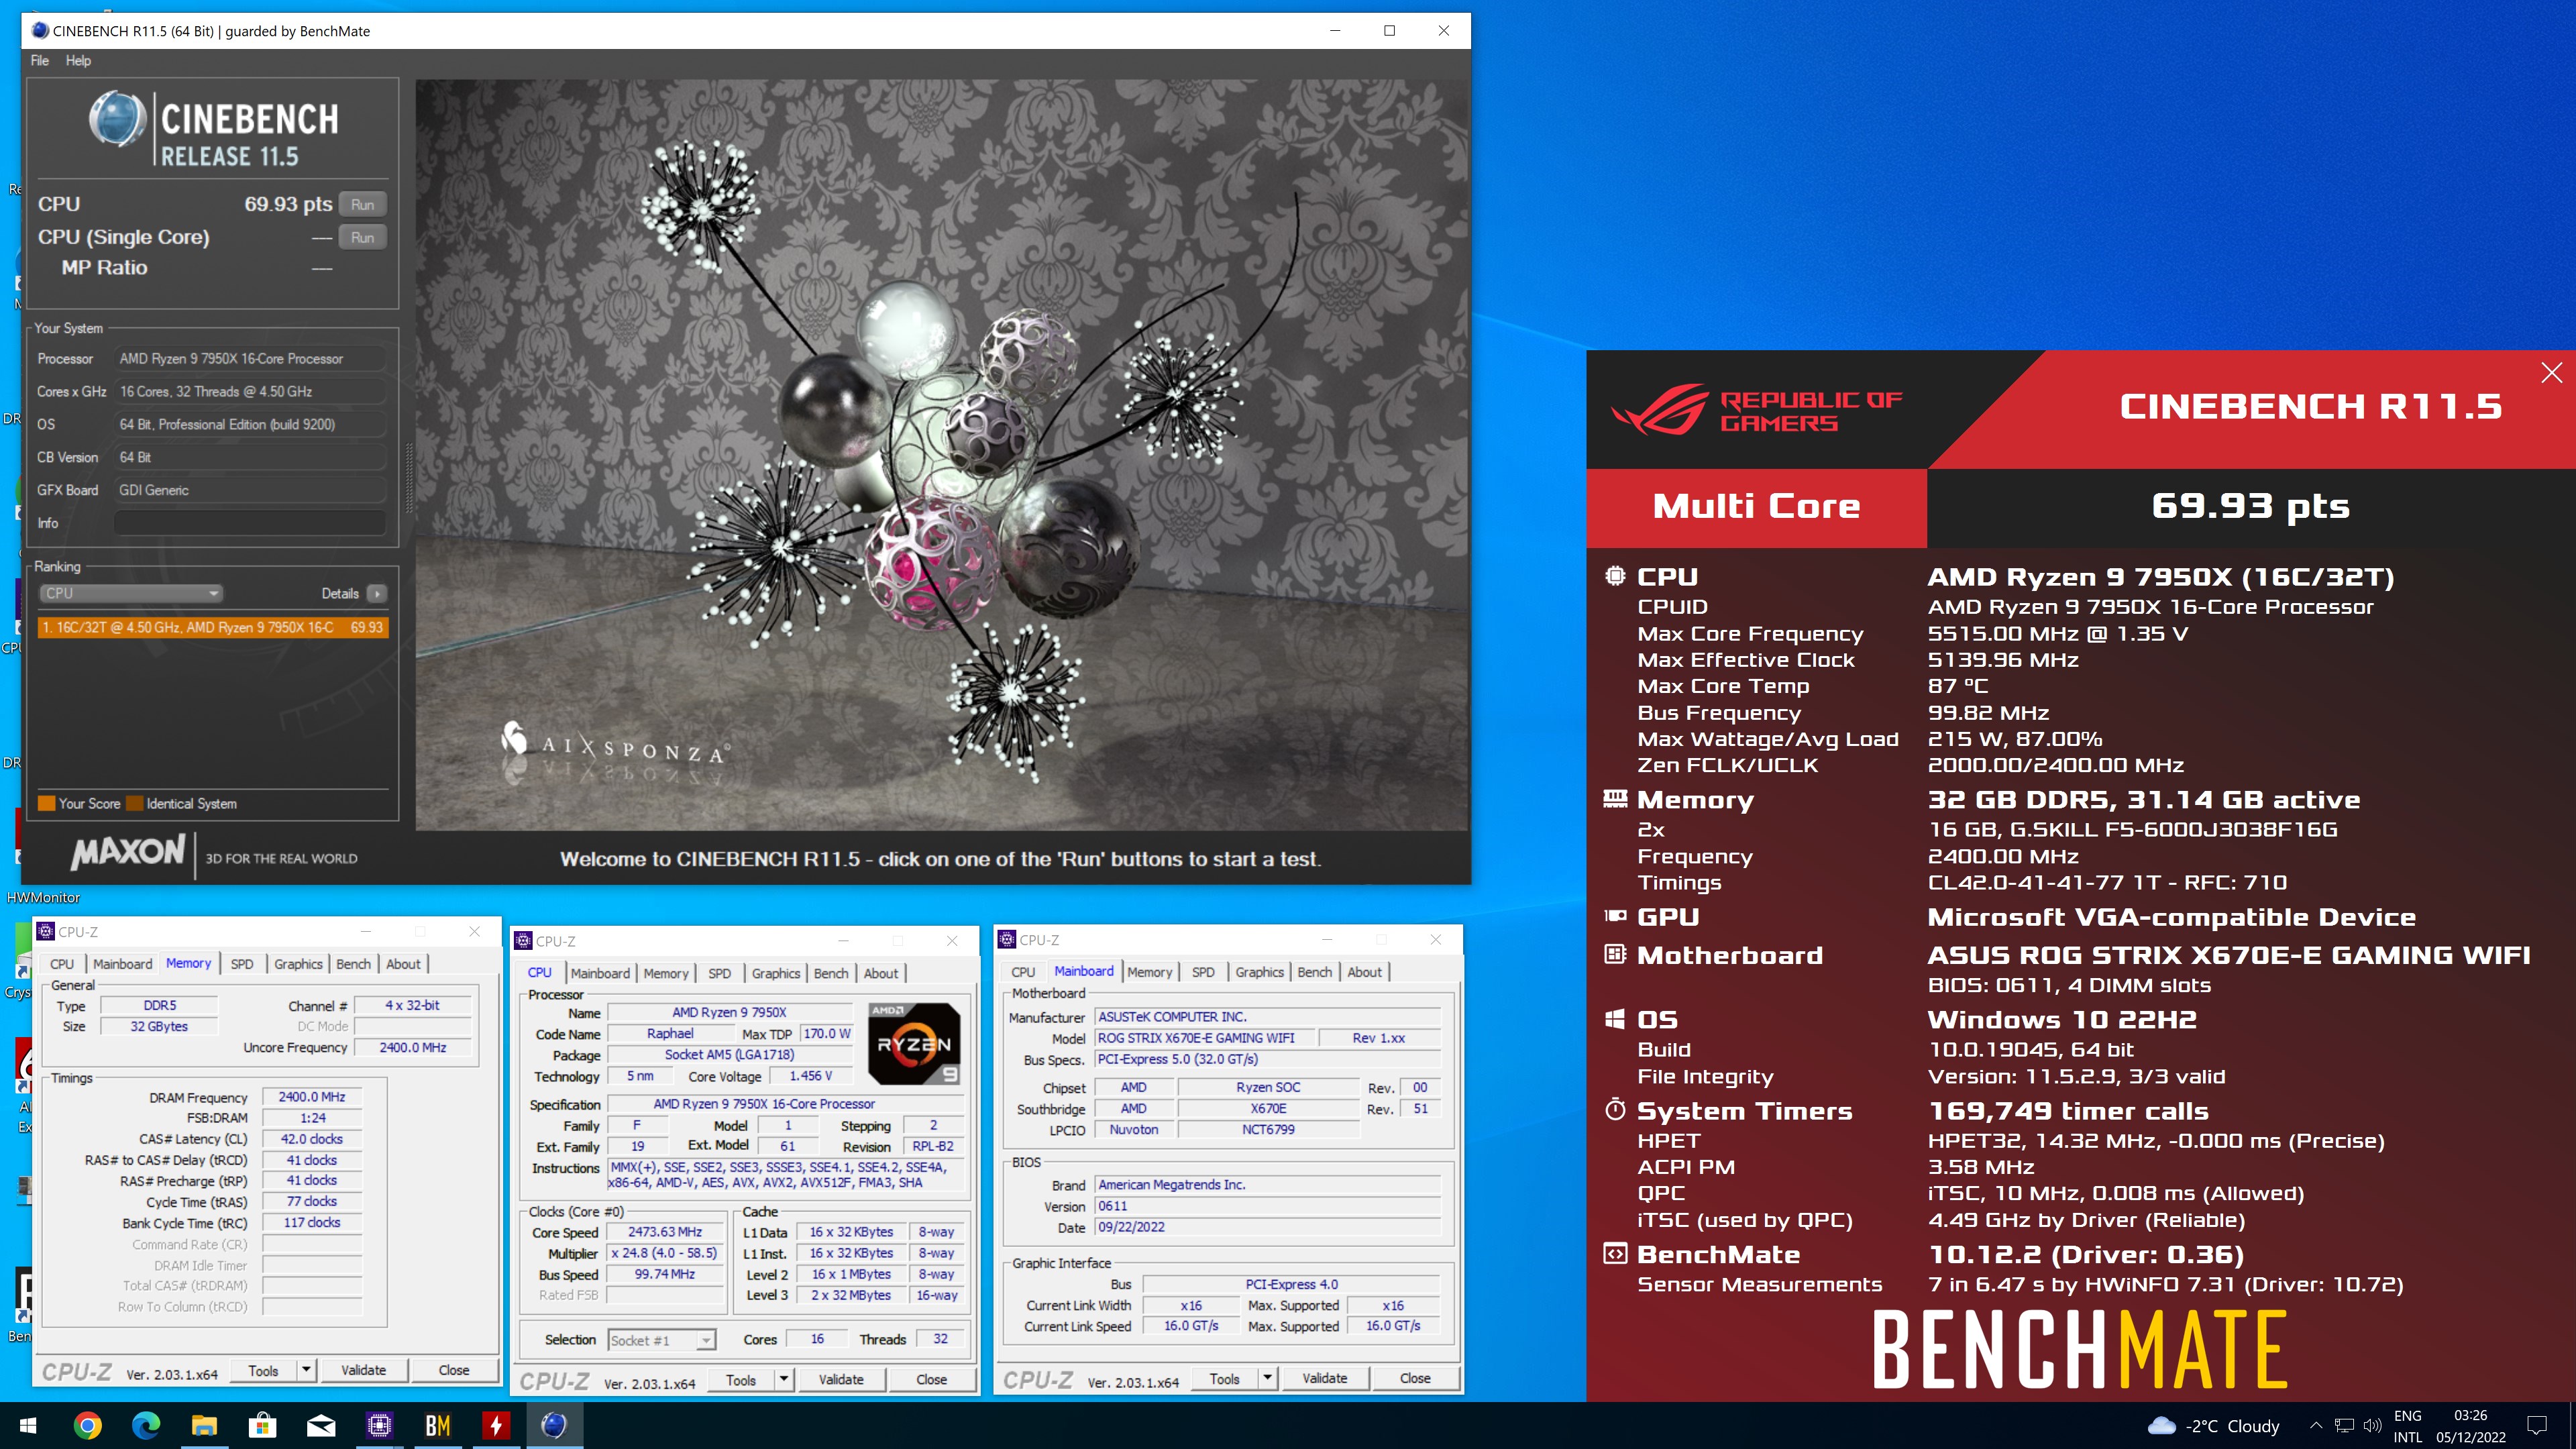Open the Socket #1 selection dropdown
This screenshot has height=1449, width=2576.
(662, 1340)
